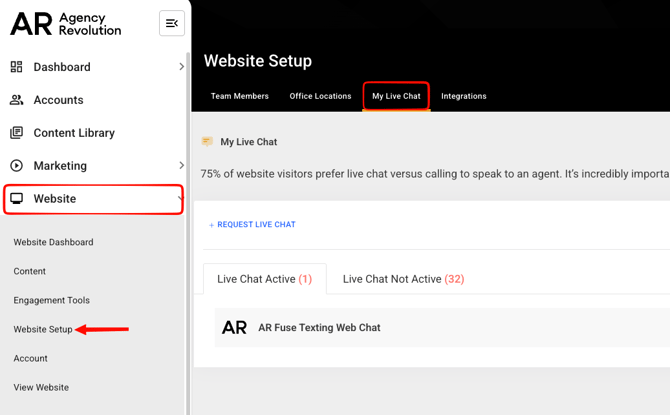Open the AR Fuse Texting Web Chat row
The width and height of the screenshot is (670, 415).
pos(319,328)
